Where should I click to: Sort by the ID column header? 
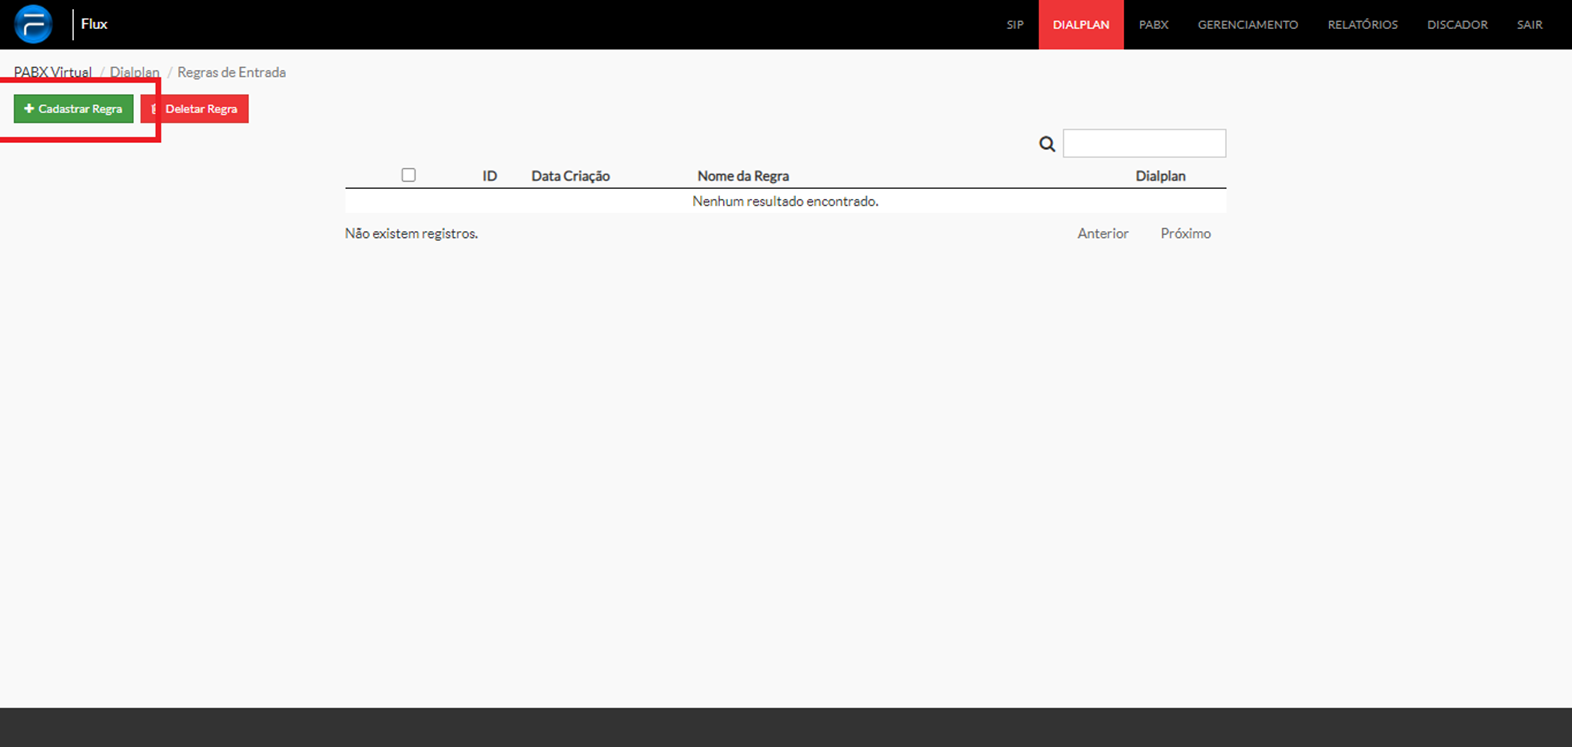(x=490, y=176)
